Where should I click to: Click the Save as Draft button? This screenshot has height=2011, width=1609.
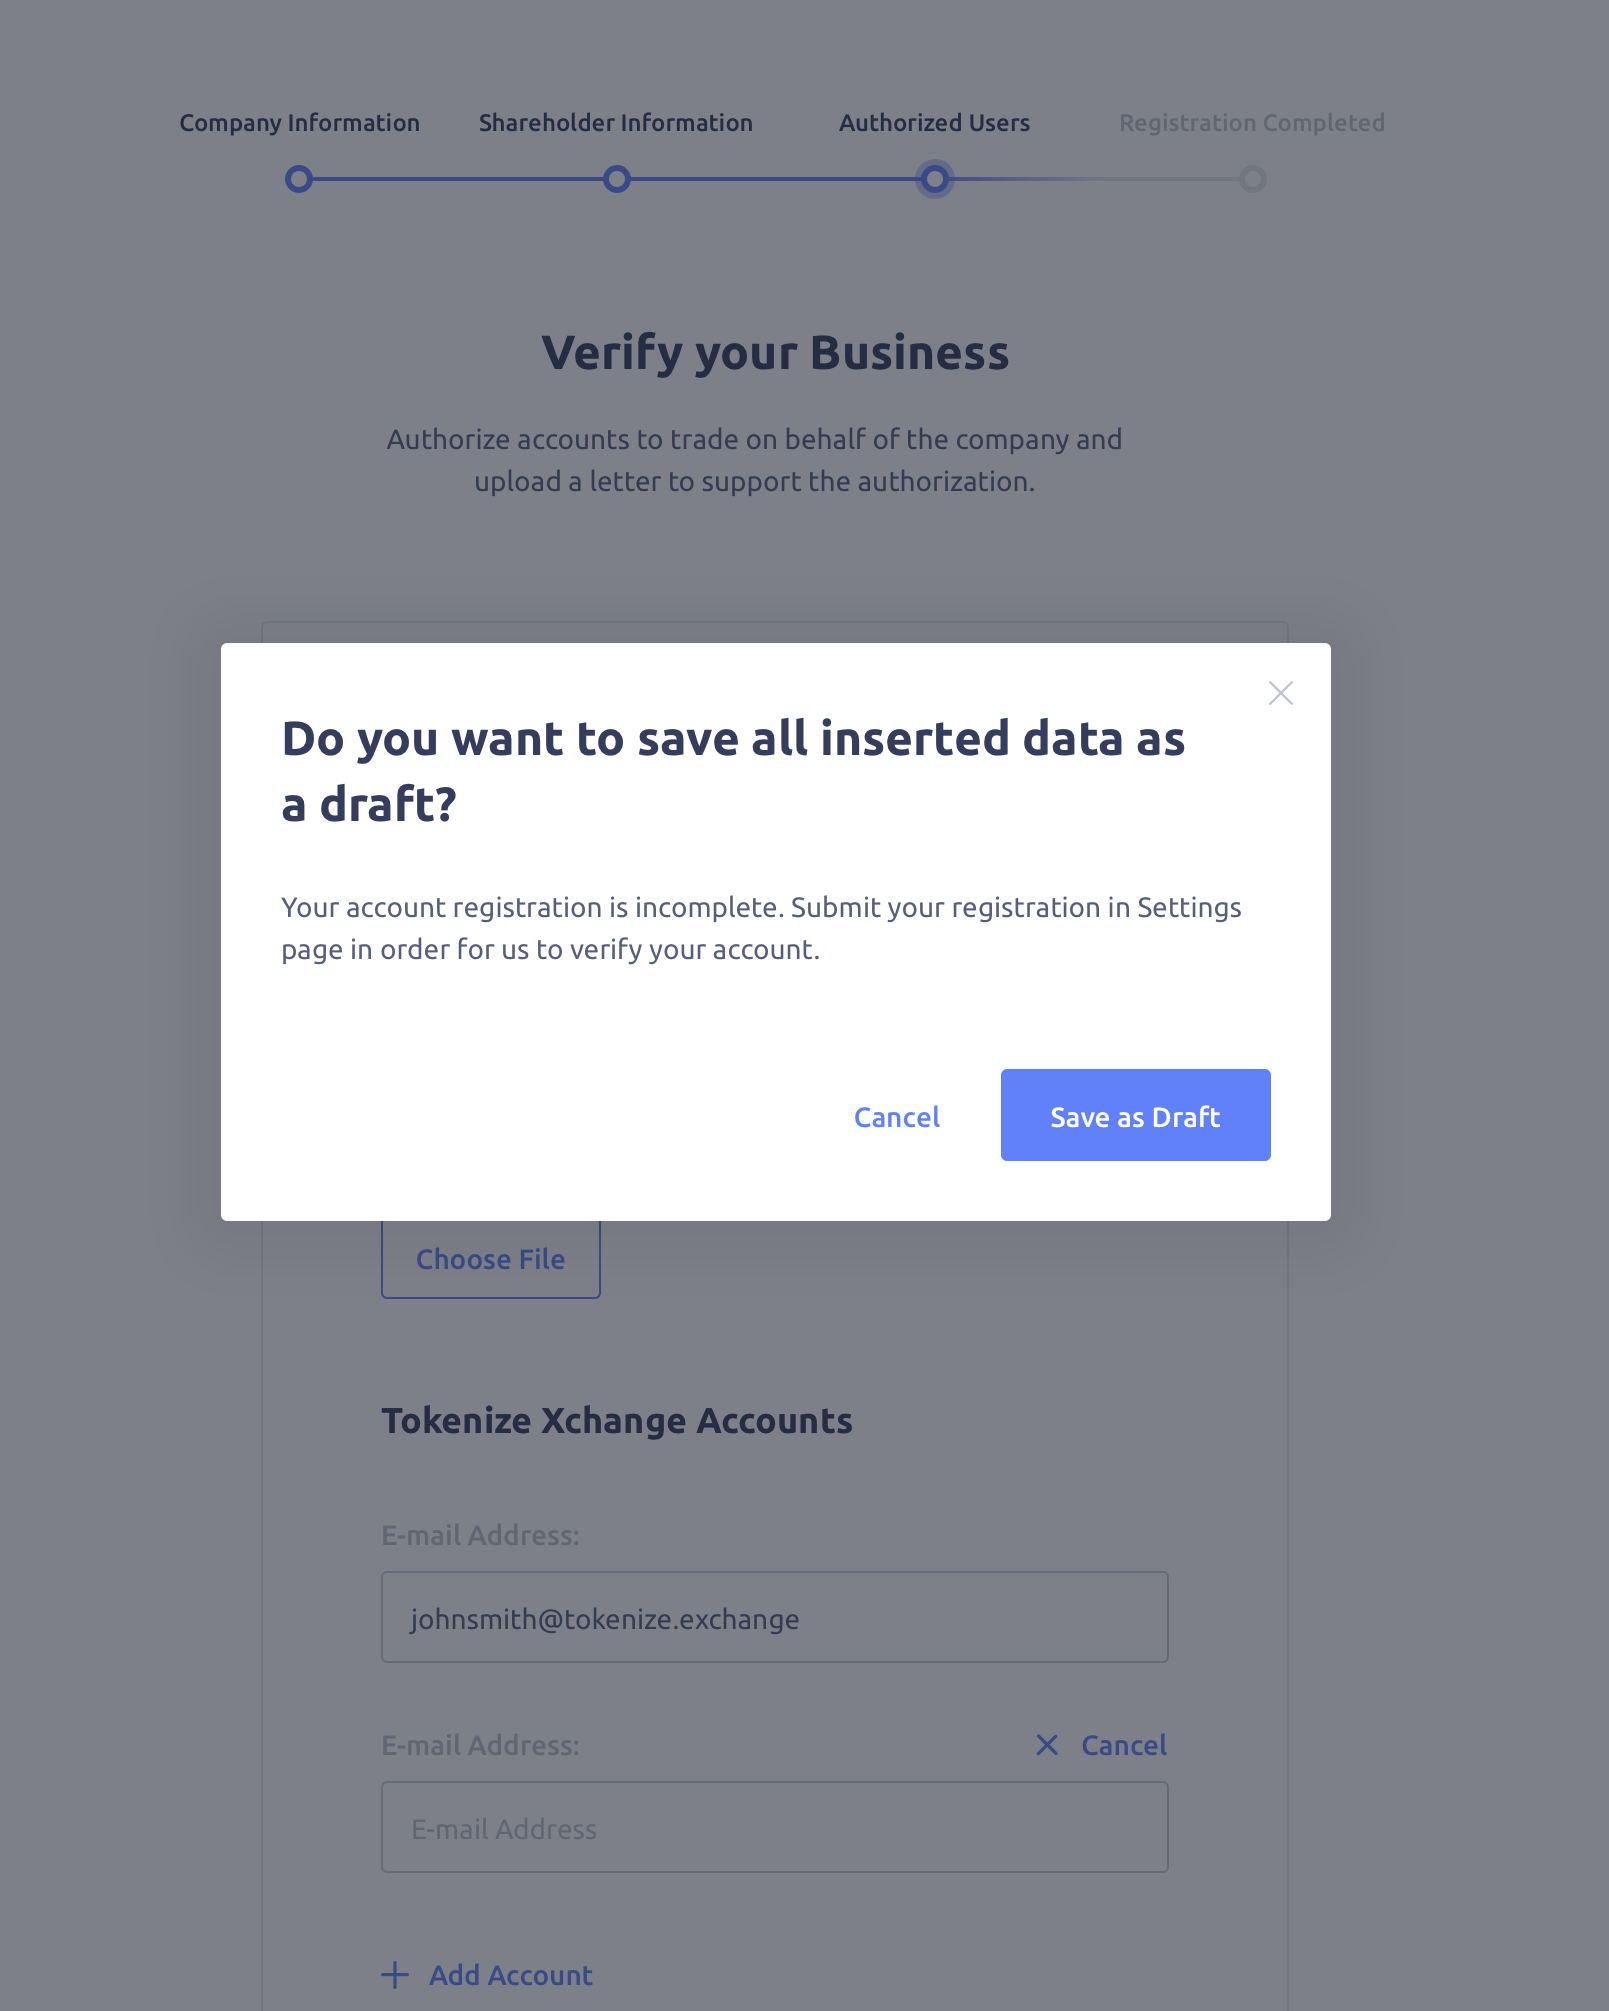1135,1115
